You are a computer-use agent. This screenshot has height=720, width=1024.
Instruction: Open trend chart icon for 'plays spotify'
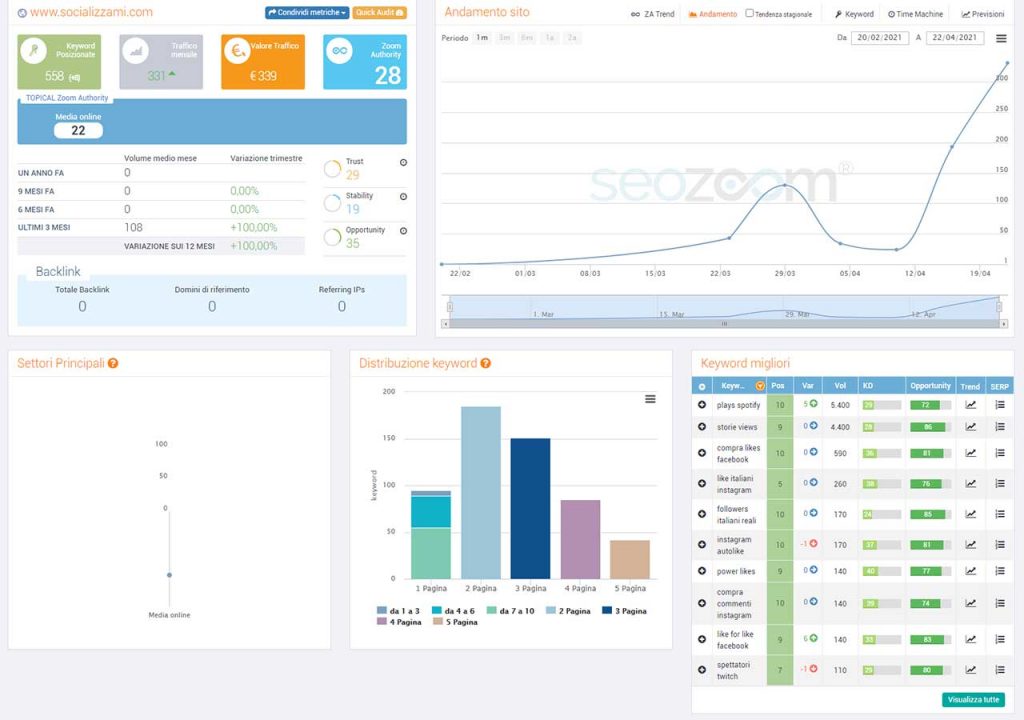[x=971, y=405]
